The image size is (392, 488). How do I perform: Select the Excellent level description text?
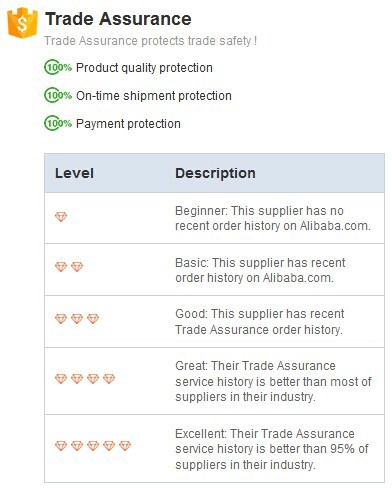tap(272, 449)
